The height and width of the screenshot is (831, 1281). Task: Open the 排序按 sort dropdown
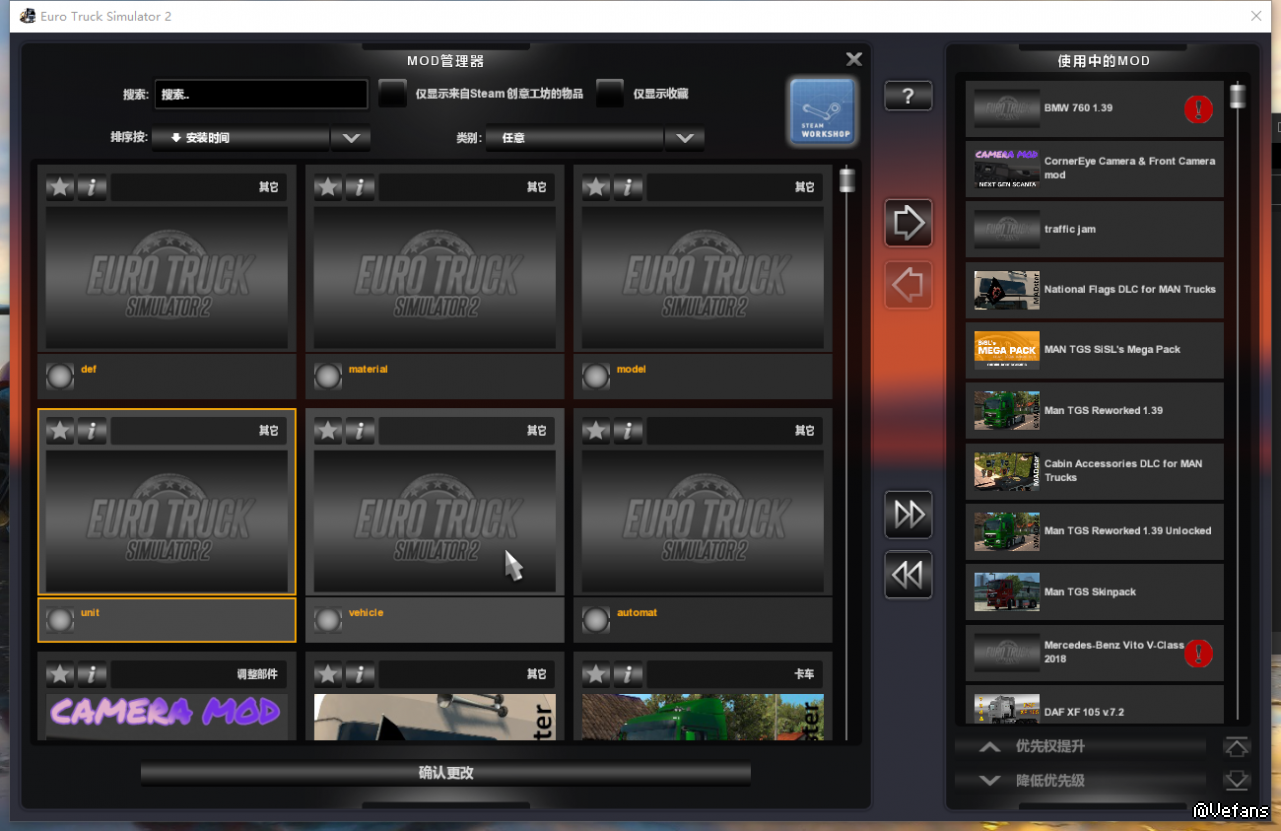[x=261, y=138]
